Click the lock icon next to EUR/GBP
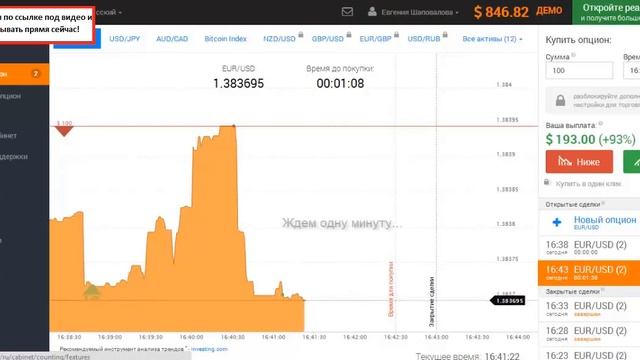The height and width of the screenshot is (360, 640). pos(396,35)
